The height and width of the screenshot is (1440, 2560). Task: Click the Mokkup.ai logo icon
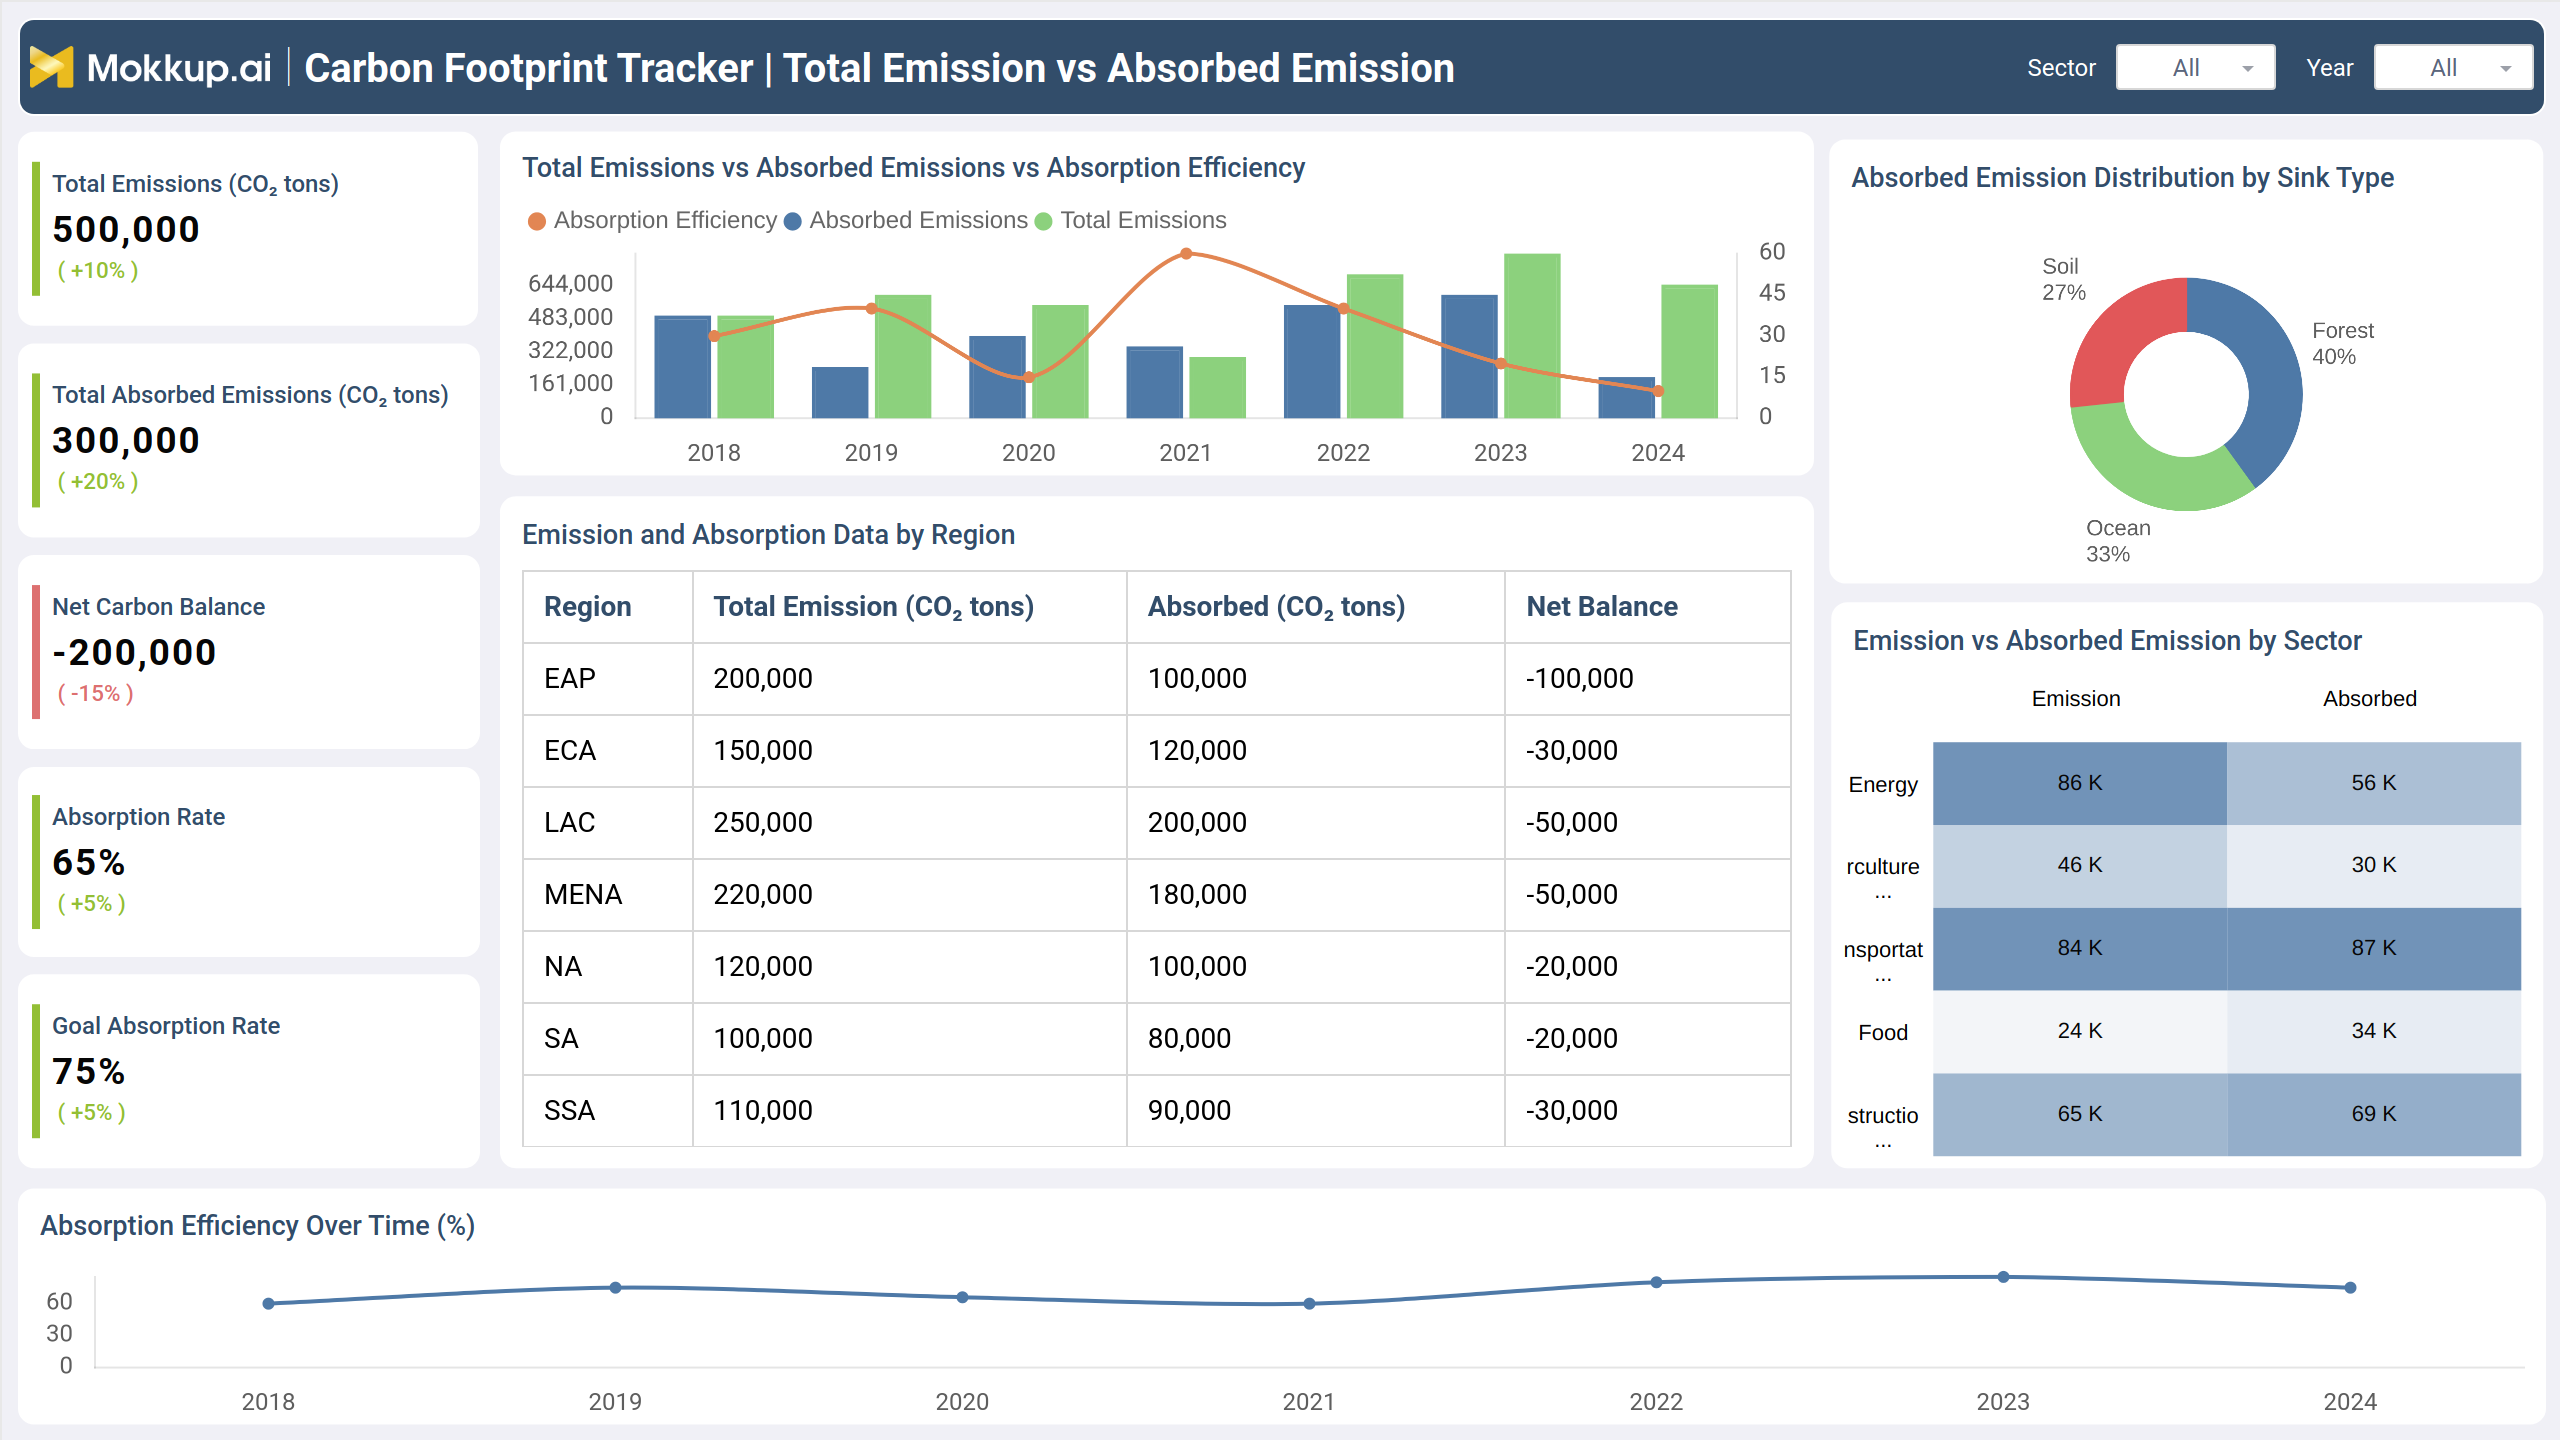pyautogui.click(x=51, y=67)
